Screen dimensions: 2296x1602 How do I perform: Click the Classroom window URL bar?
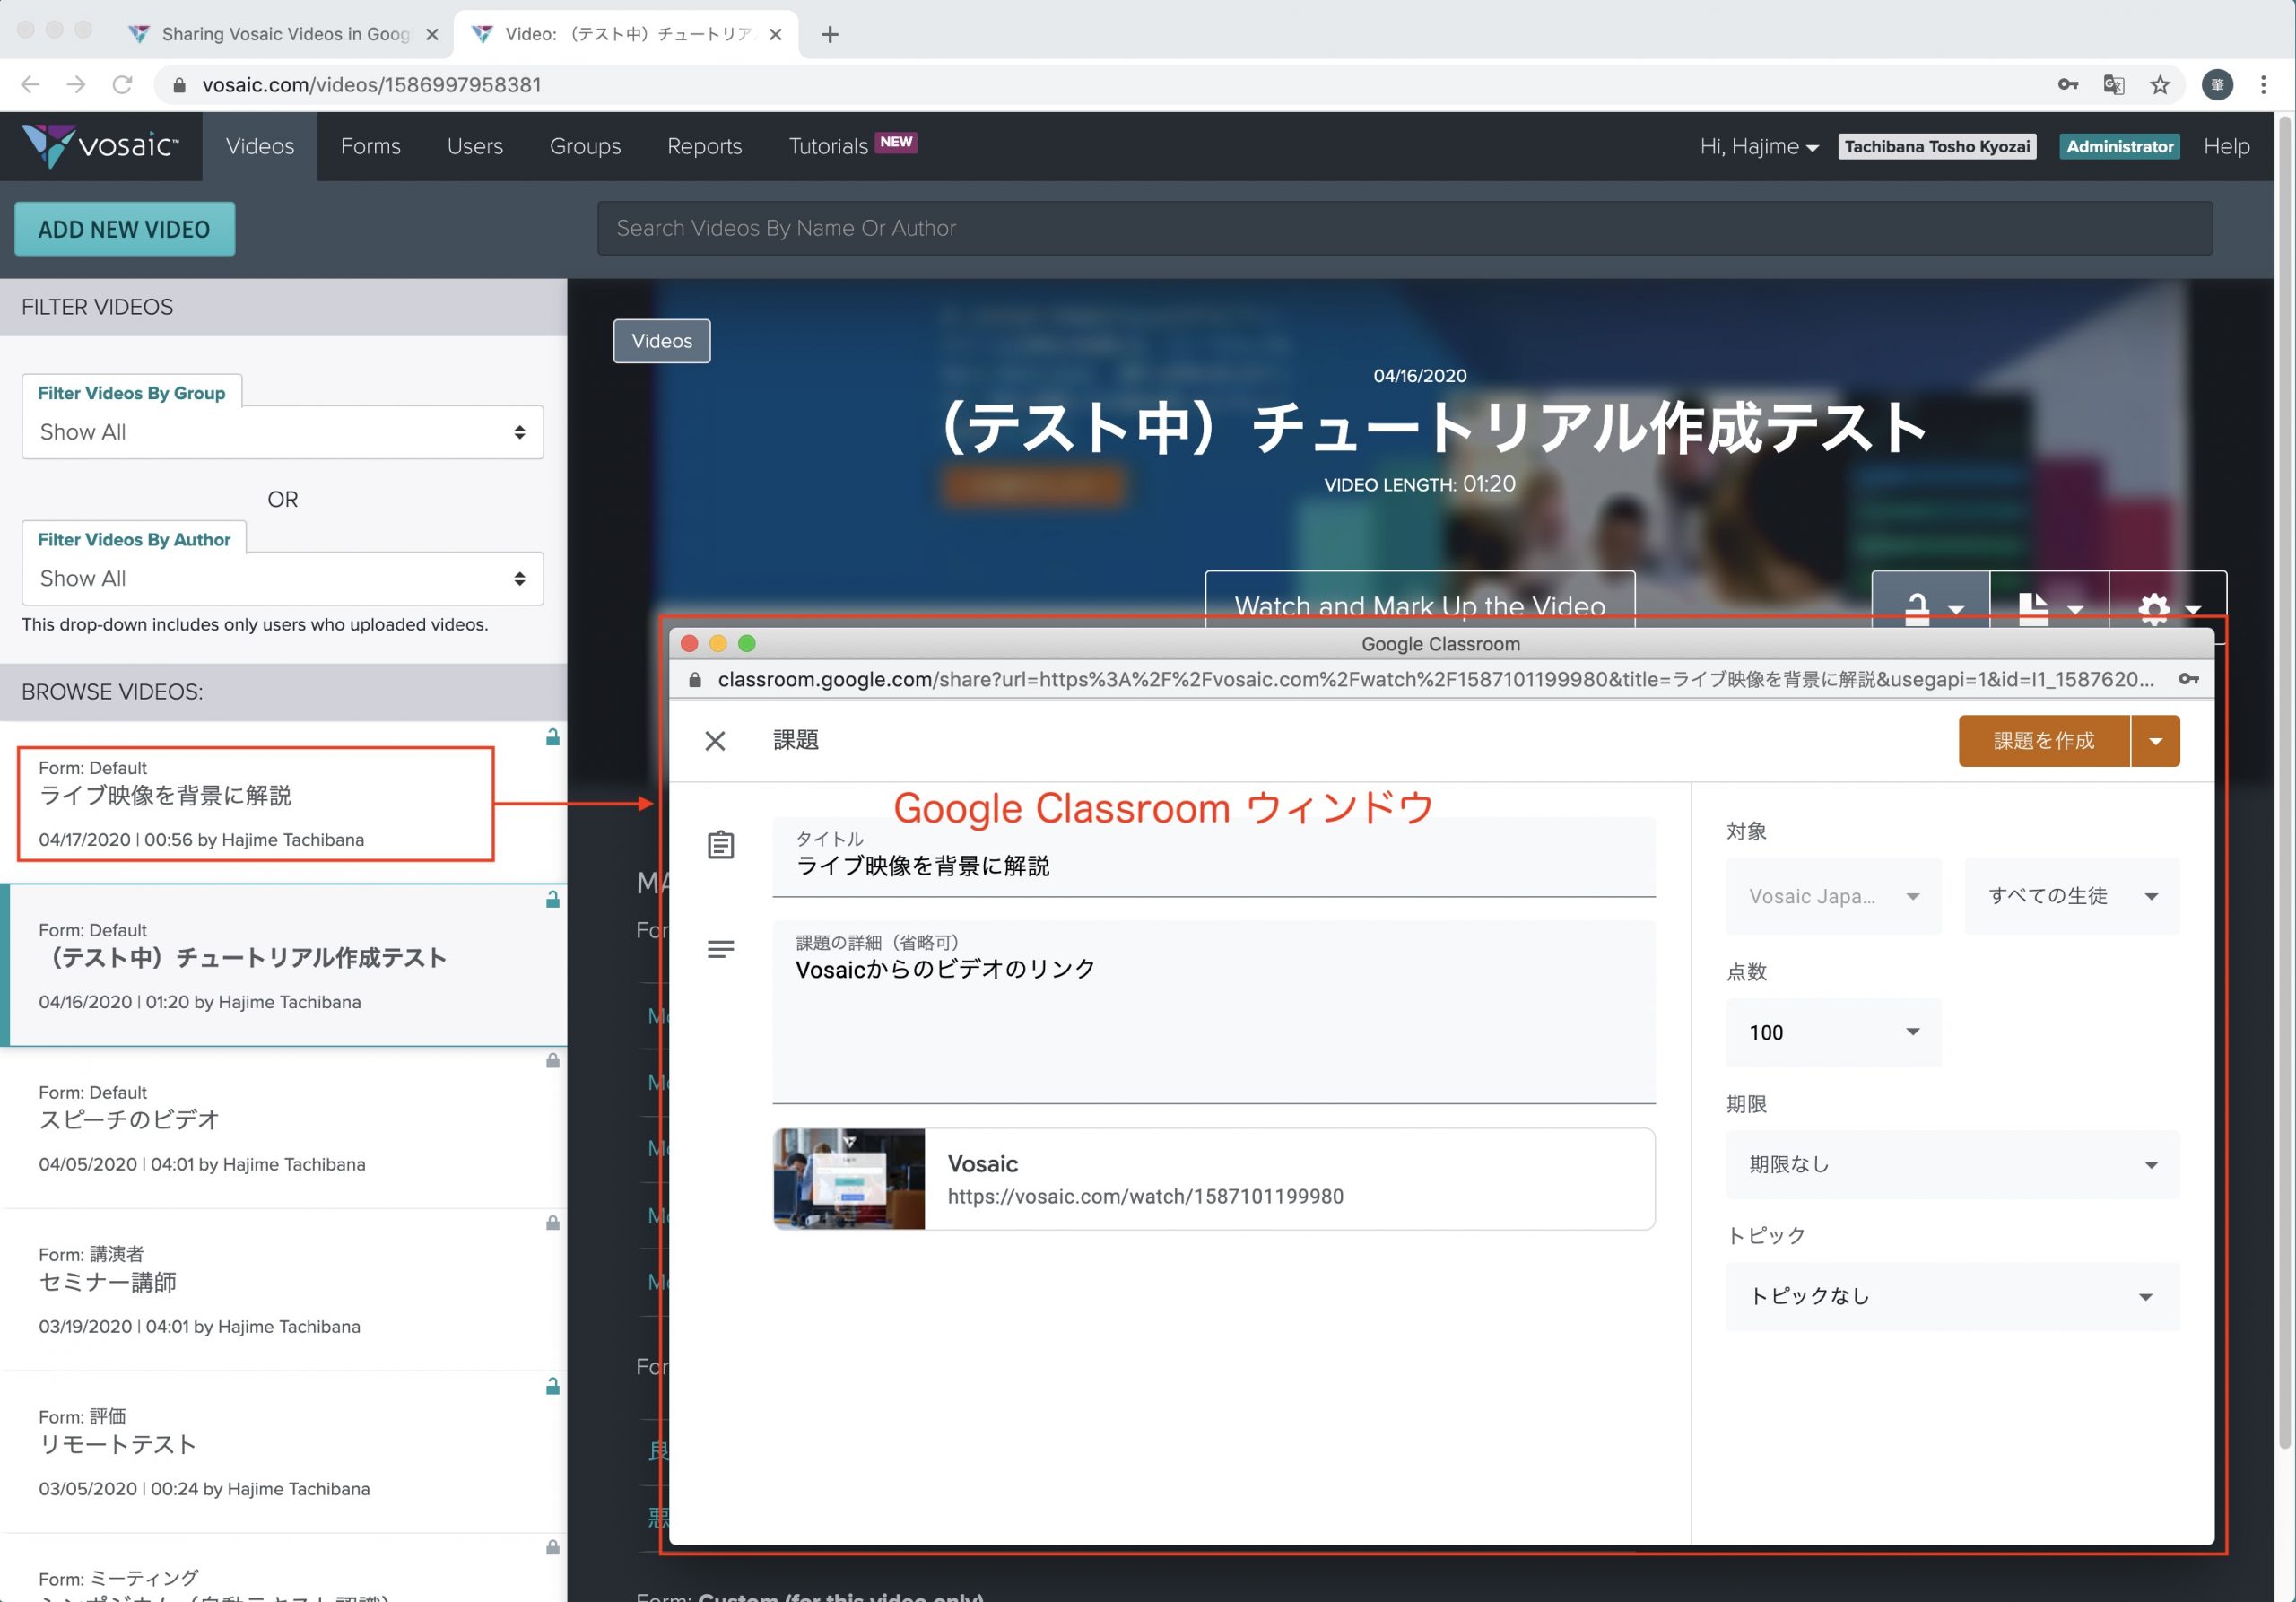click(x=1435, y=679)
